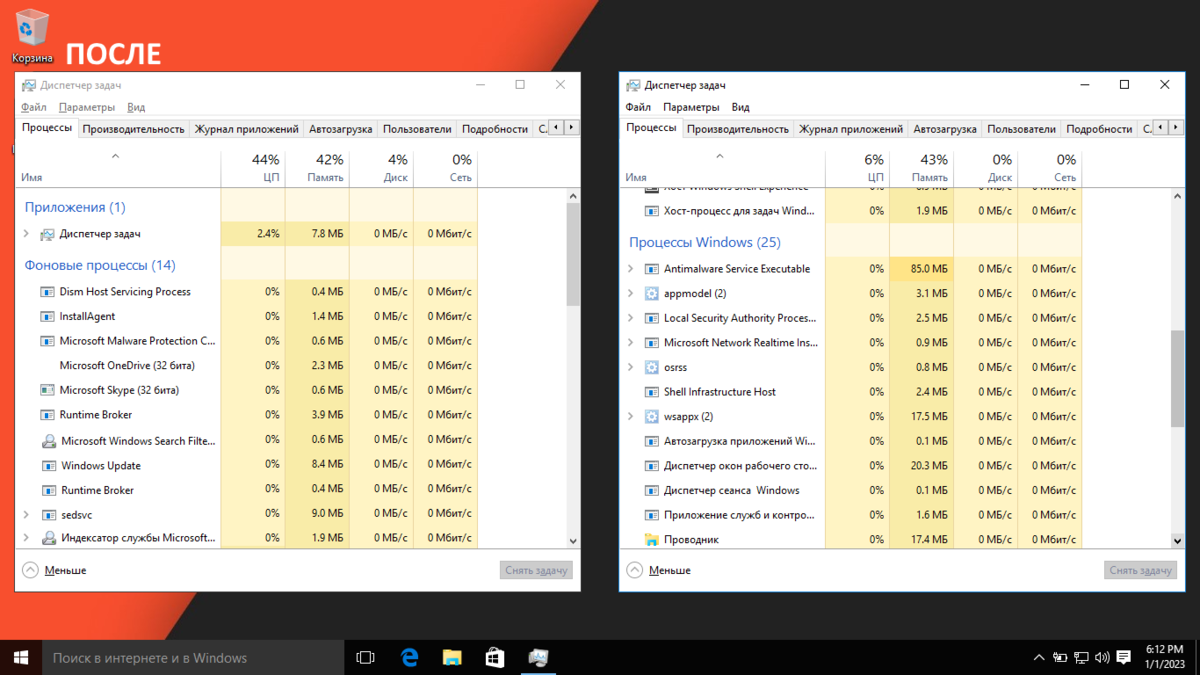Click the InstallAgent process icon
This screenshot has height=675, width=1200.
pos(47,316)
